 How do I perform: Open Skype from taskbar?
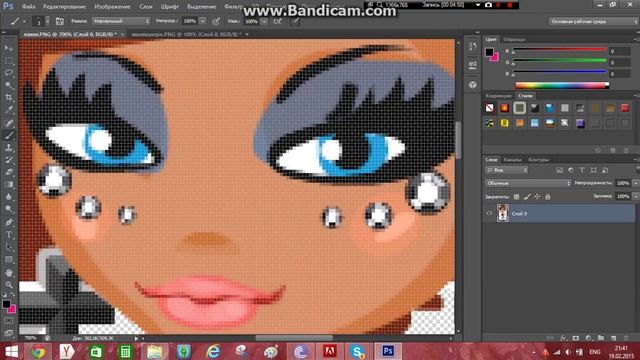pos(358,351)
